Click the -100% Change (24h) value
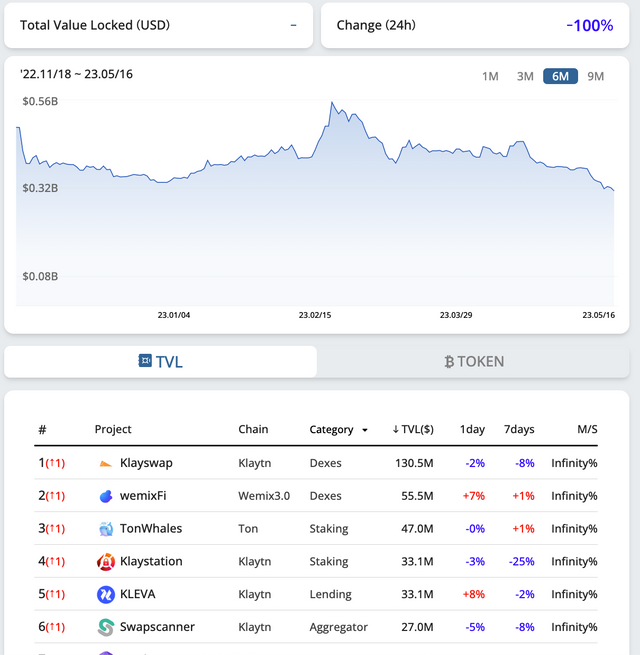The width and height of the screenshot is (640, 655). (590, 26)
